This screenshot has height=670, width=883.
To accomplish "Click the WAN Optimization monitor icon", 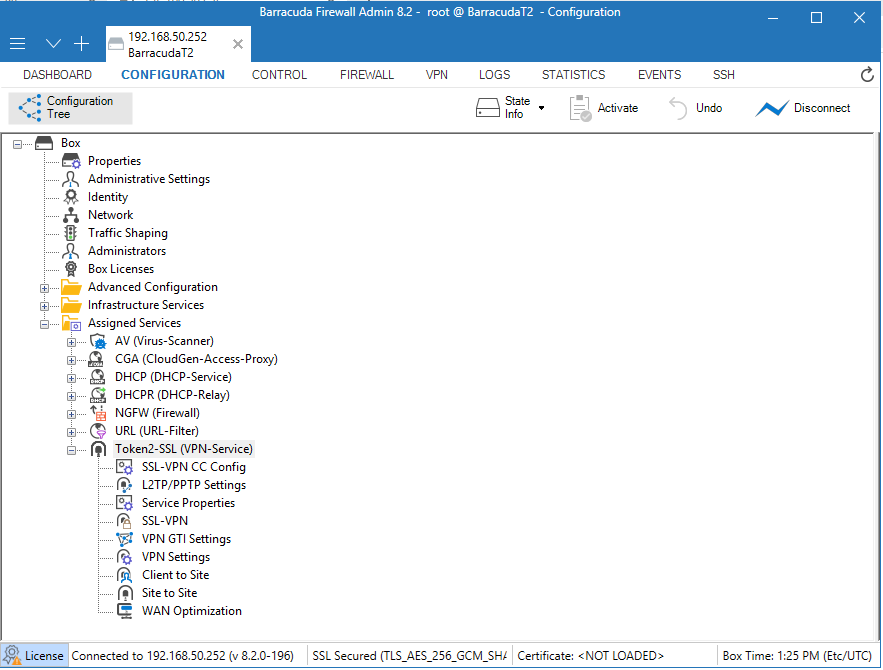I will tap(125, 611).
